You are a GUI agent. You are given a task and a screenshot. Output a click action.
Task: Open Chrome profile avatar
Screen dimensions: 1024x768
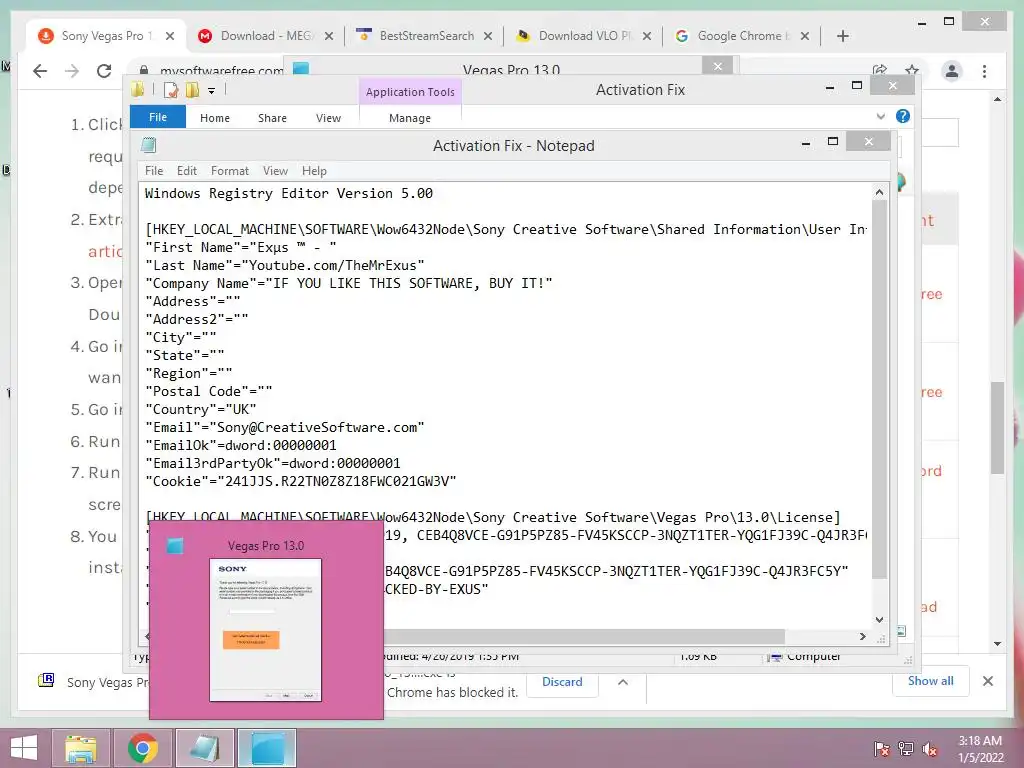pyautogui.click(x=952, y=71)
